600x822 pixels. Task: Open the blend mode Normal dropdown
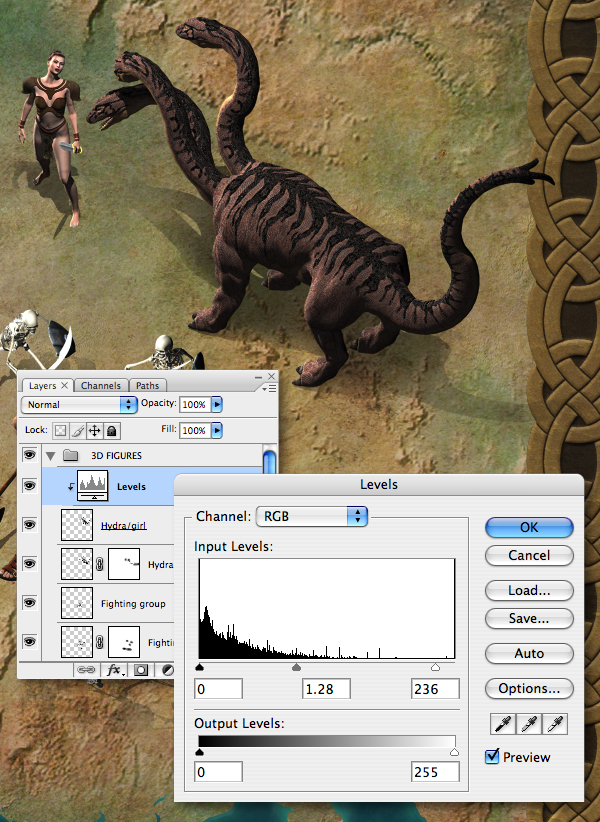tap(79, 405)
